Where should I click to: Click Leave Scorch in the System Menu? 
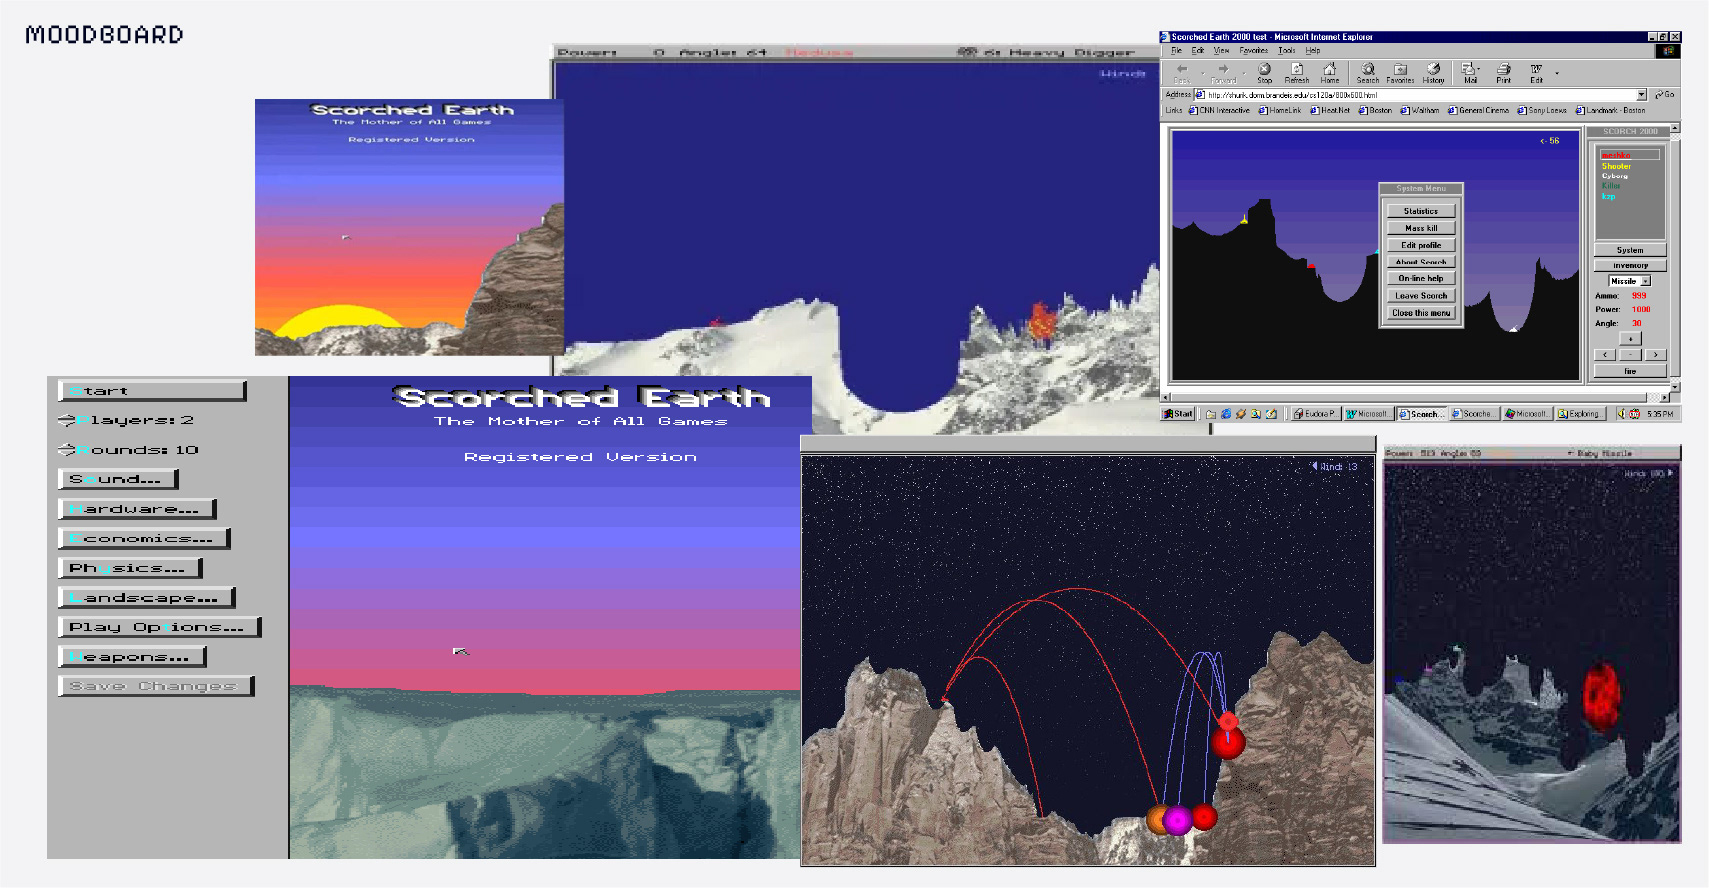(1421, 296)
